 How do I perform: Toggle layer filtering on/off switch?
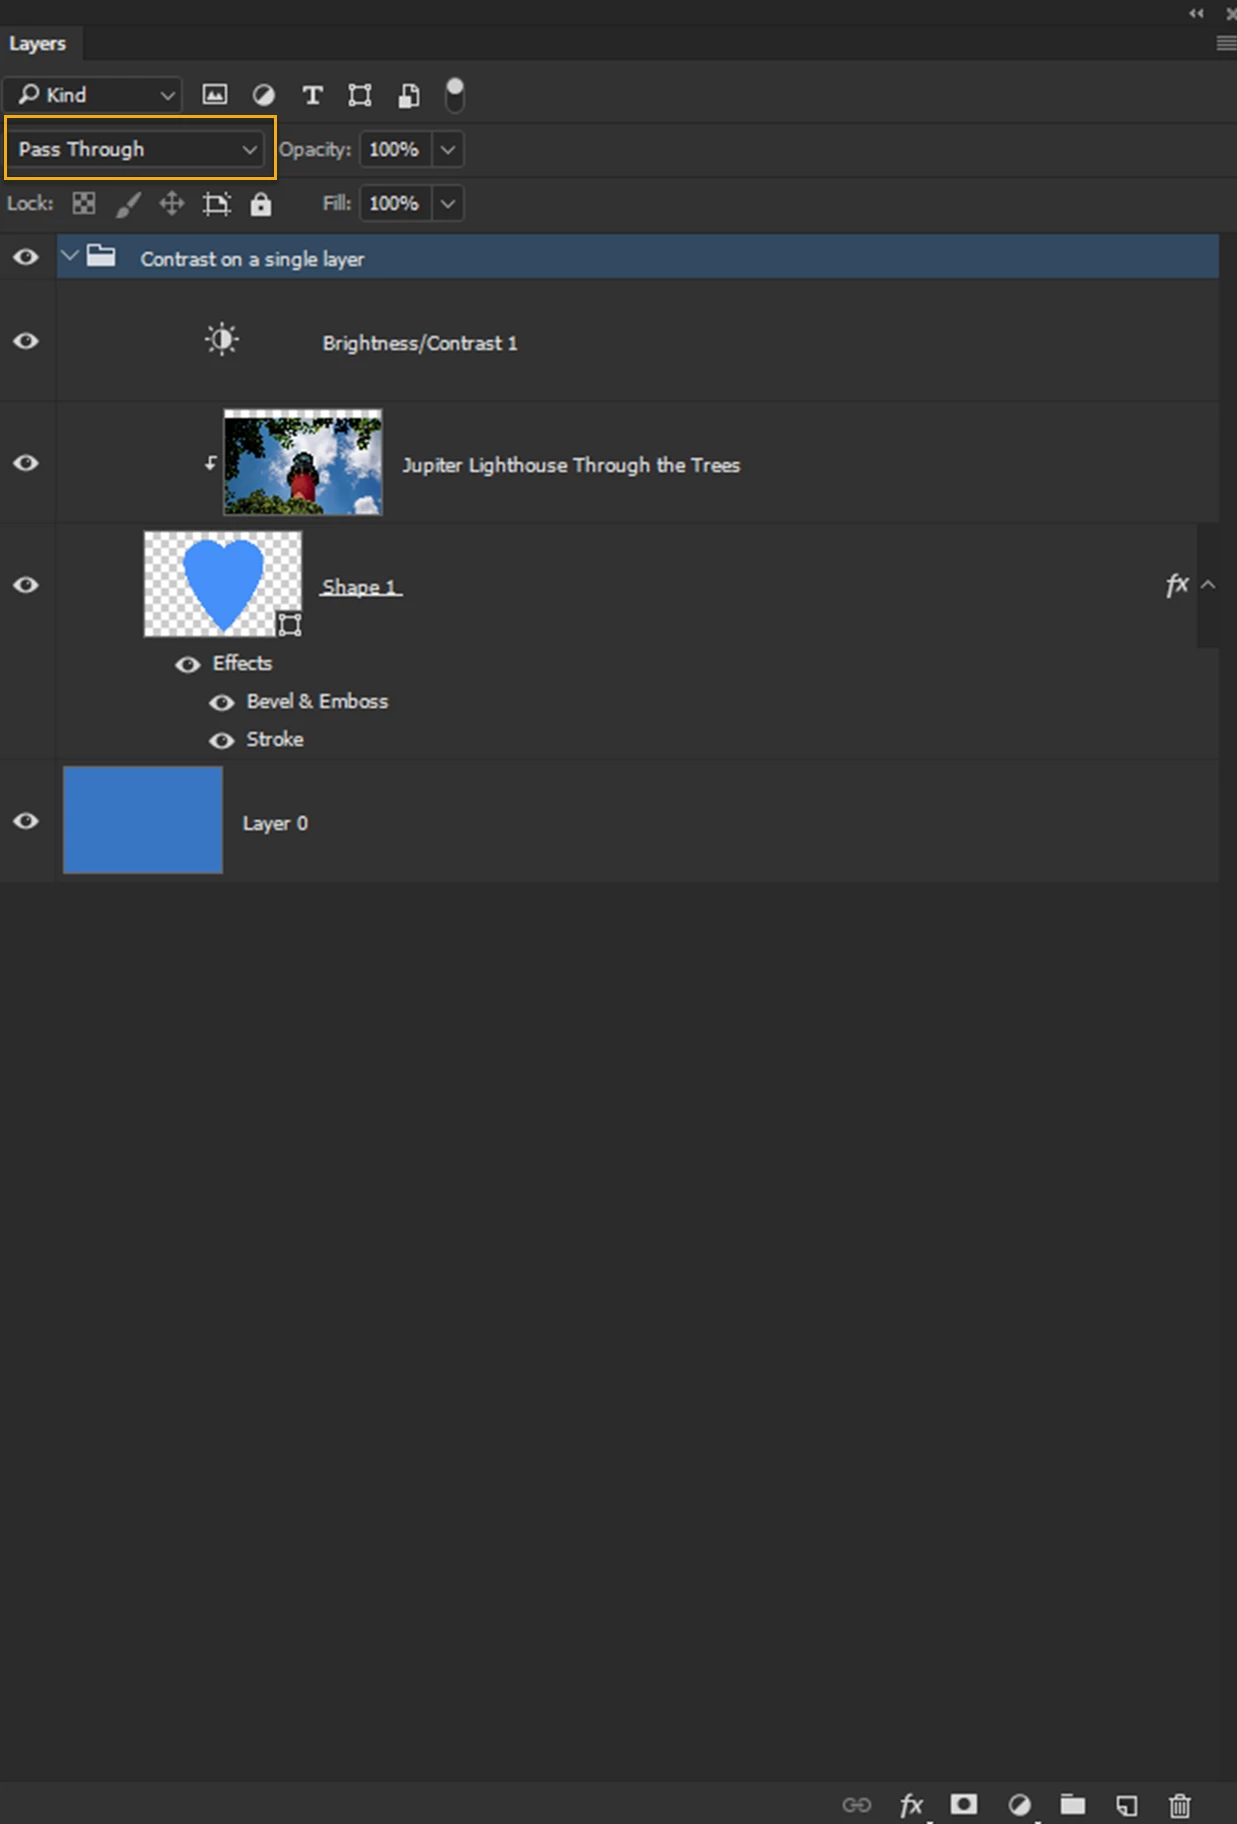coord(455,95)
